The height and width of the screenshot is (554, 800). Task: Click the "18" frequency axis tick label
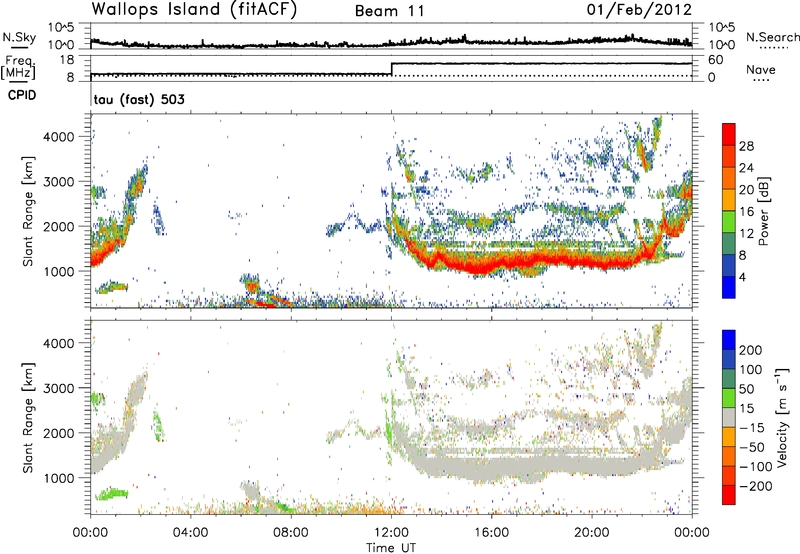(x=67, y=60)
